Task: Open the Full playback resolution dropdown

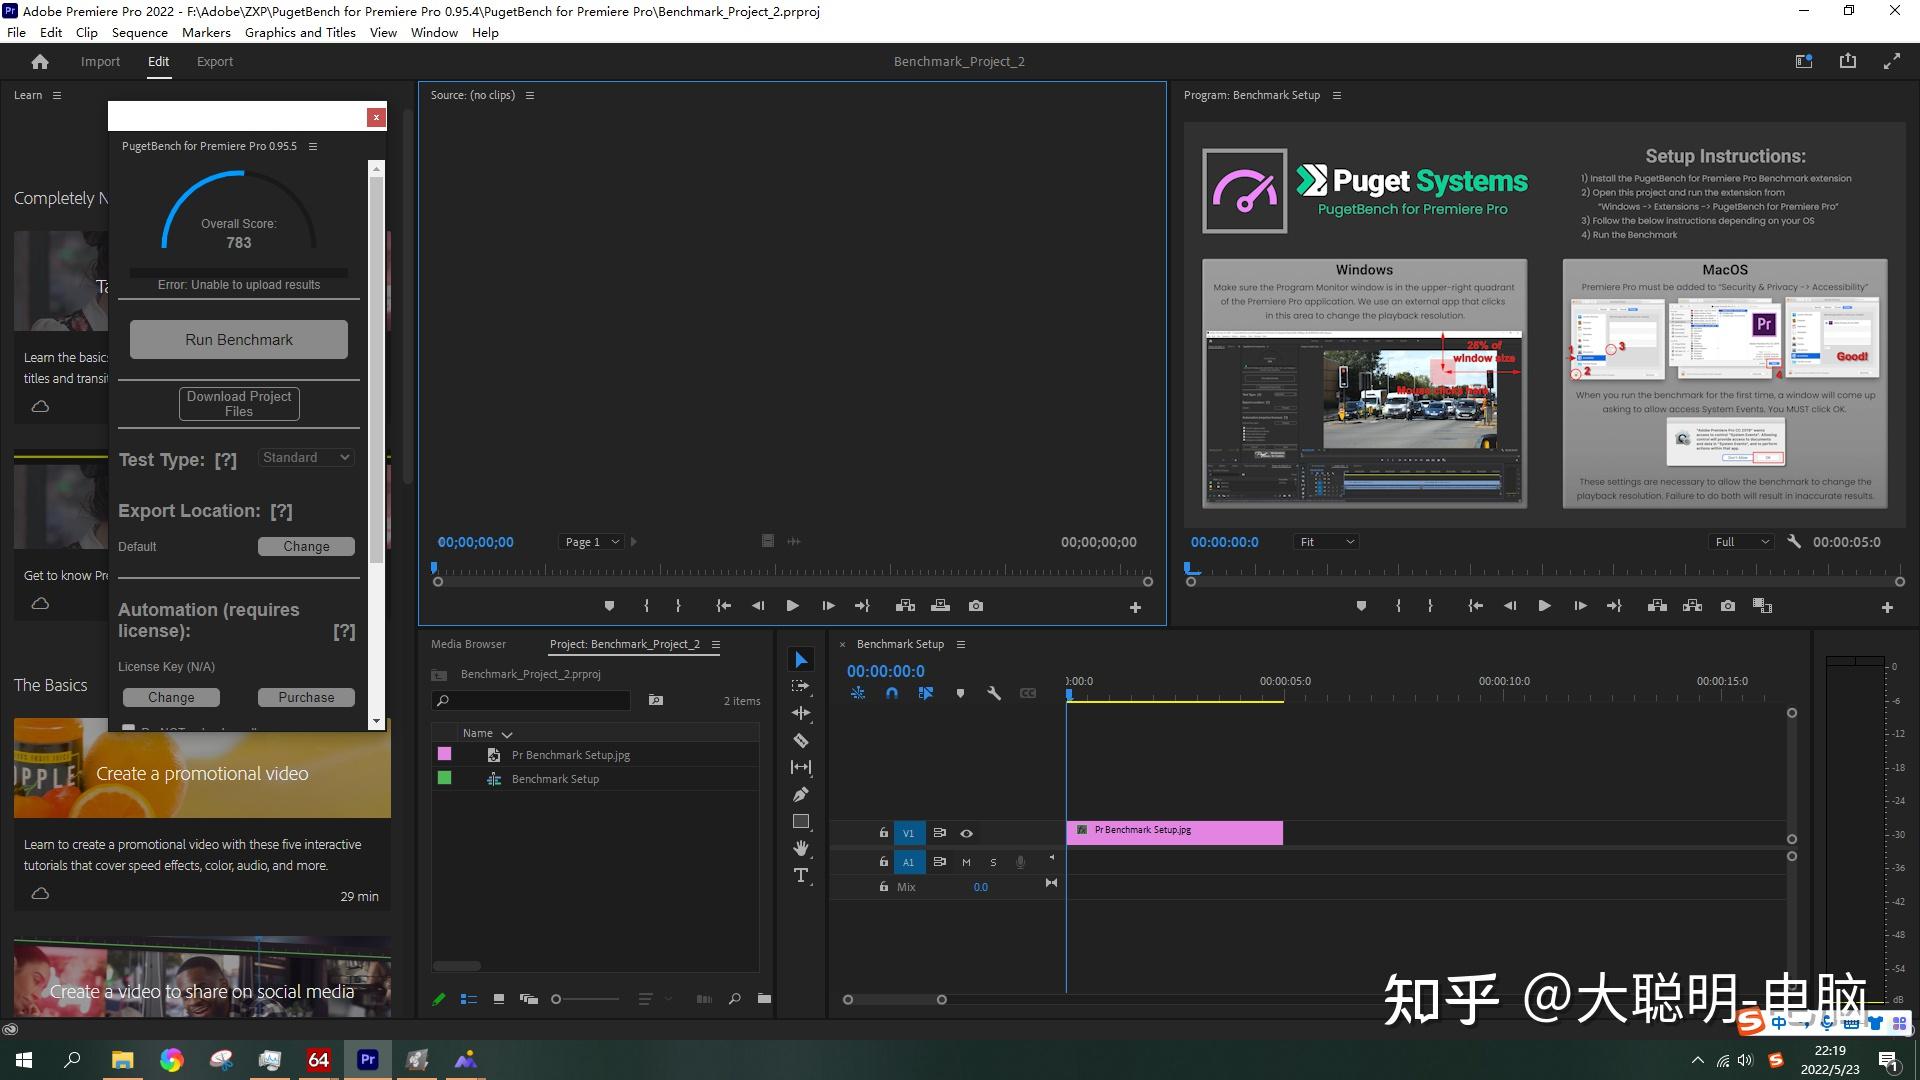Action: coord(1742,542)
